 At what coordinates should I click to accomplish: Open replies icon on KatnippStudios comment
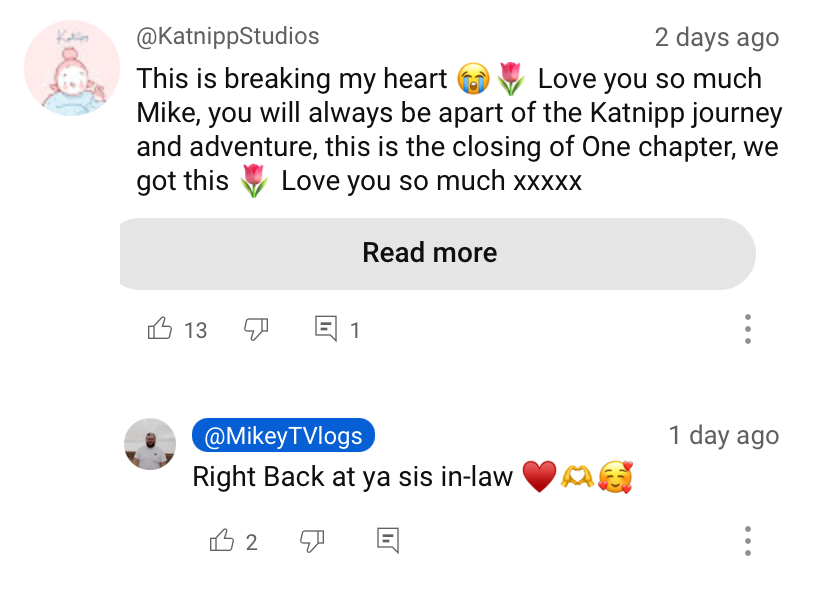coord(326,329)
